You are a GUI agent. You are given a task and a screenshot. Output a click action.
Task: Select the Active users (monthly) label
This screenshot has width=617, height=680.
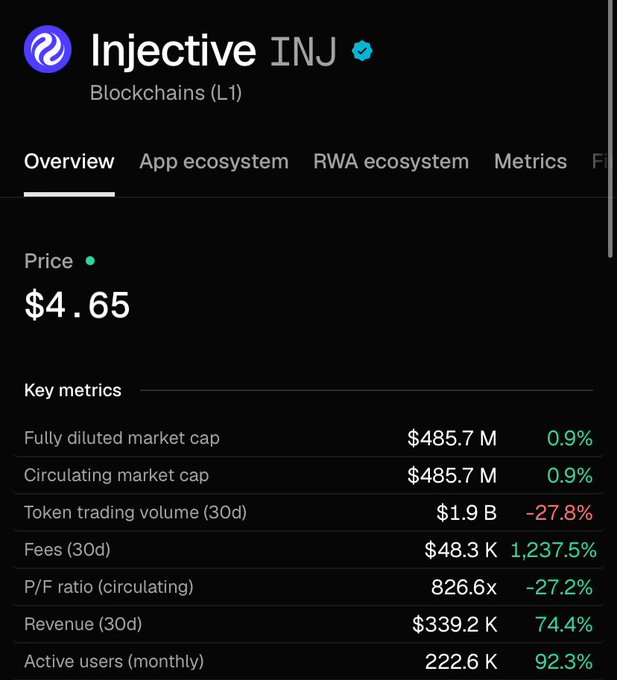pyautogui.click(x=114, y=662)
